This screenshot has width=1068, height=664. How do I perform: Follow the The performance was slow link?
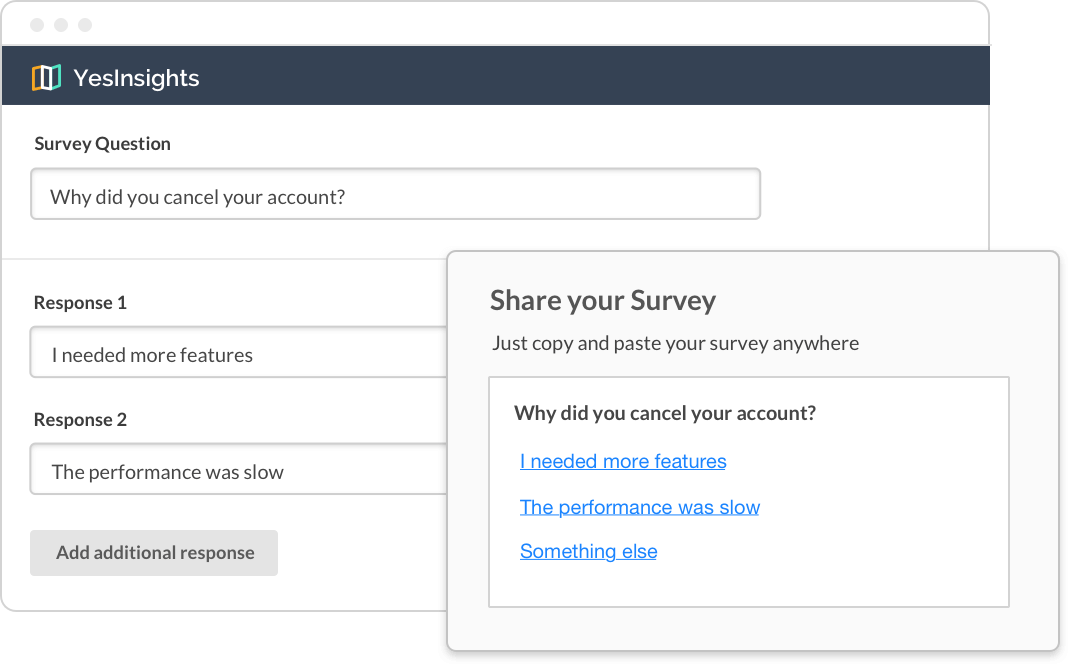point(639,507)
